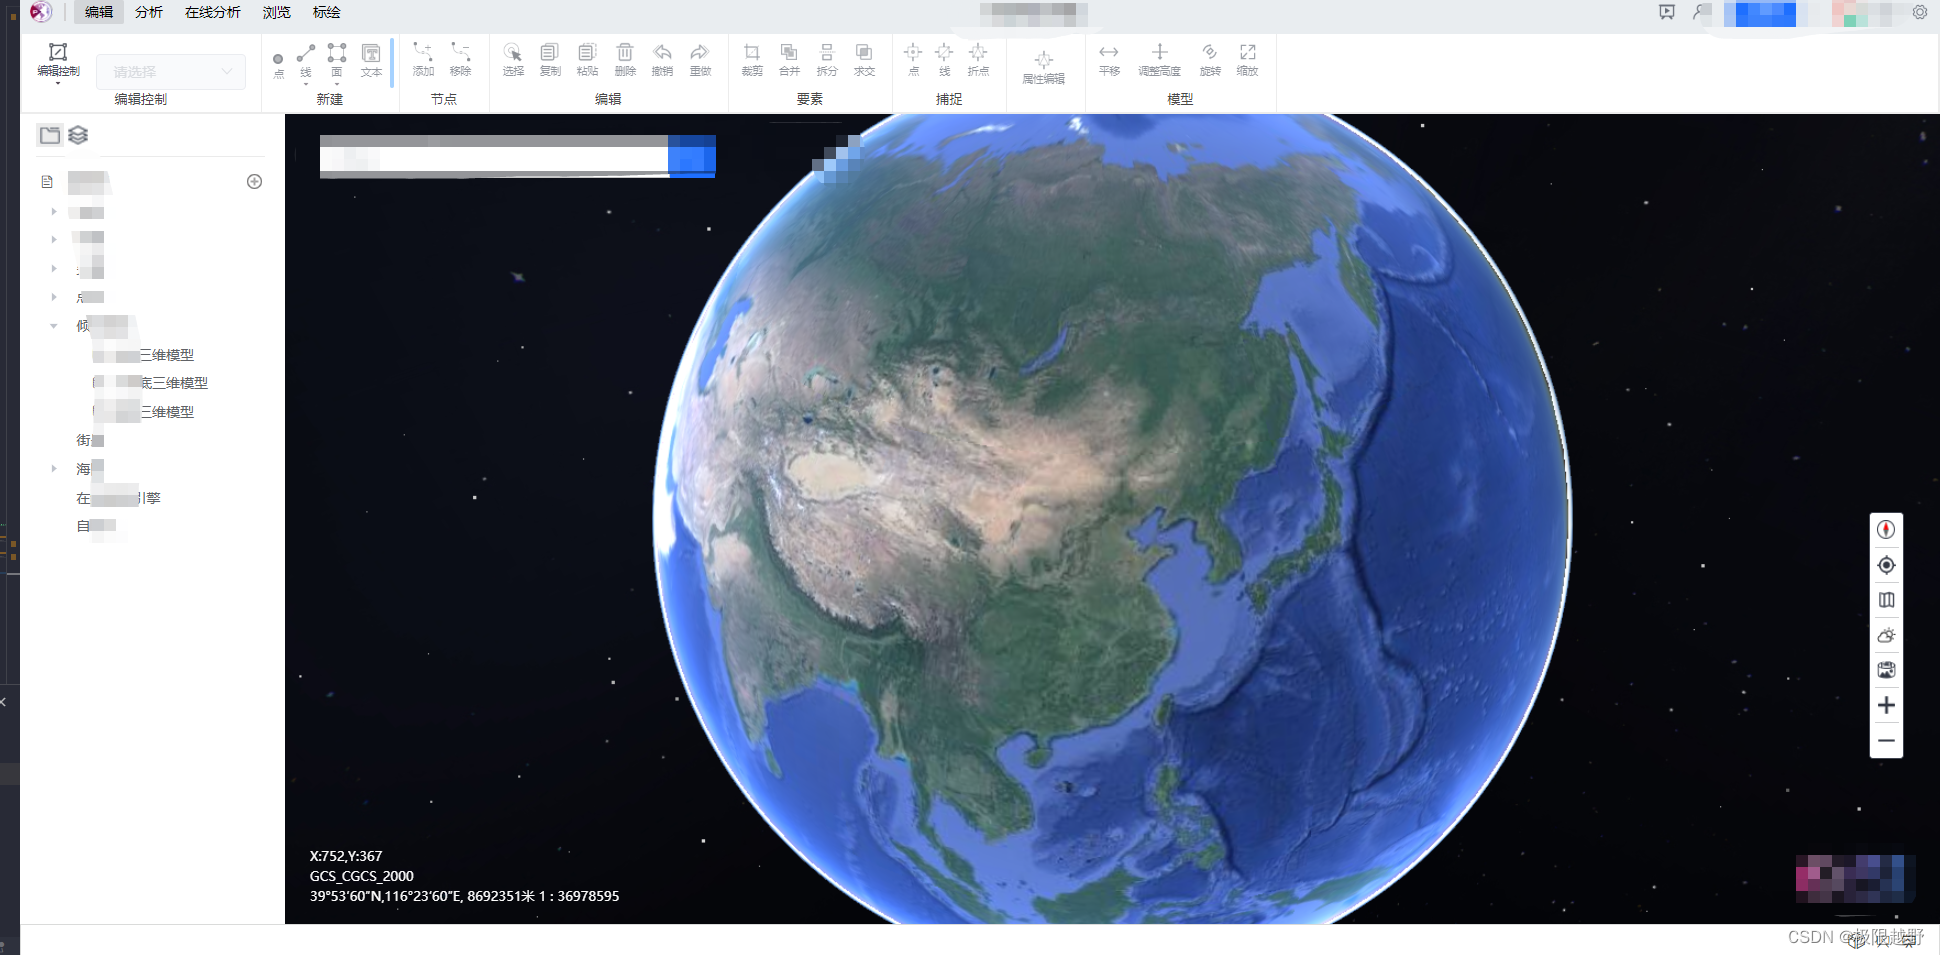
Task: Select the new point (点) tool
Action: (x=278, y=65)
